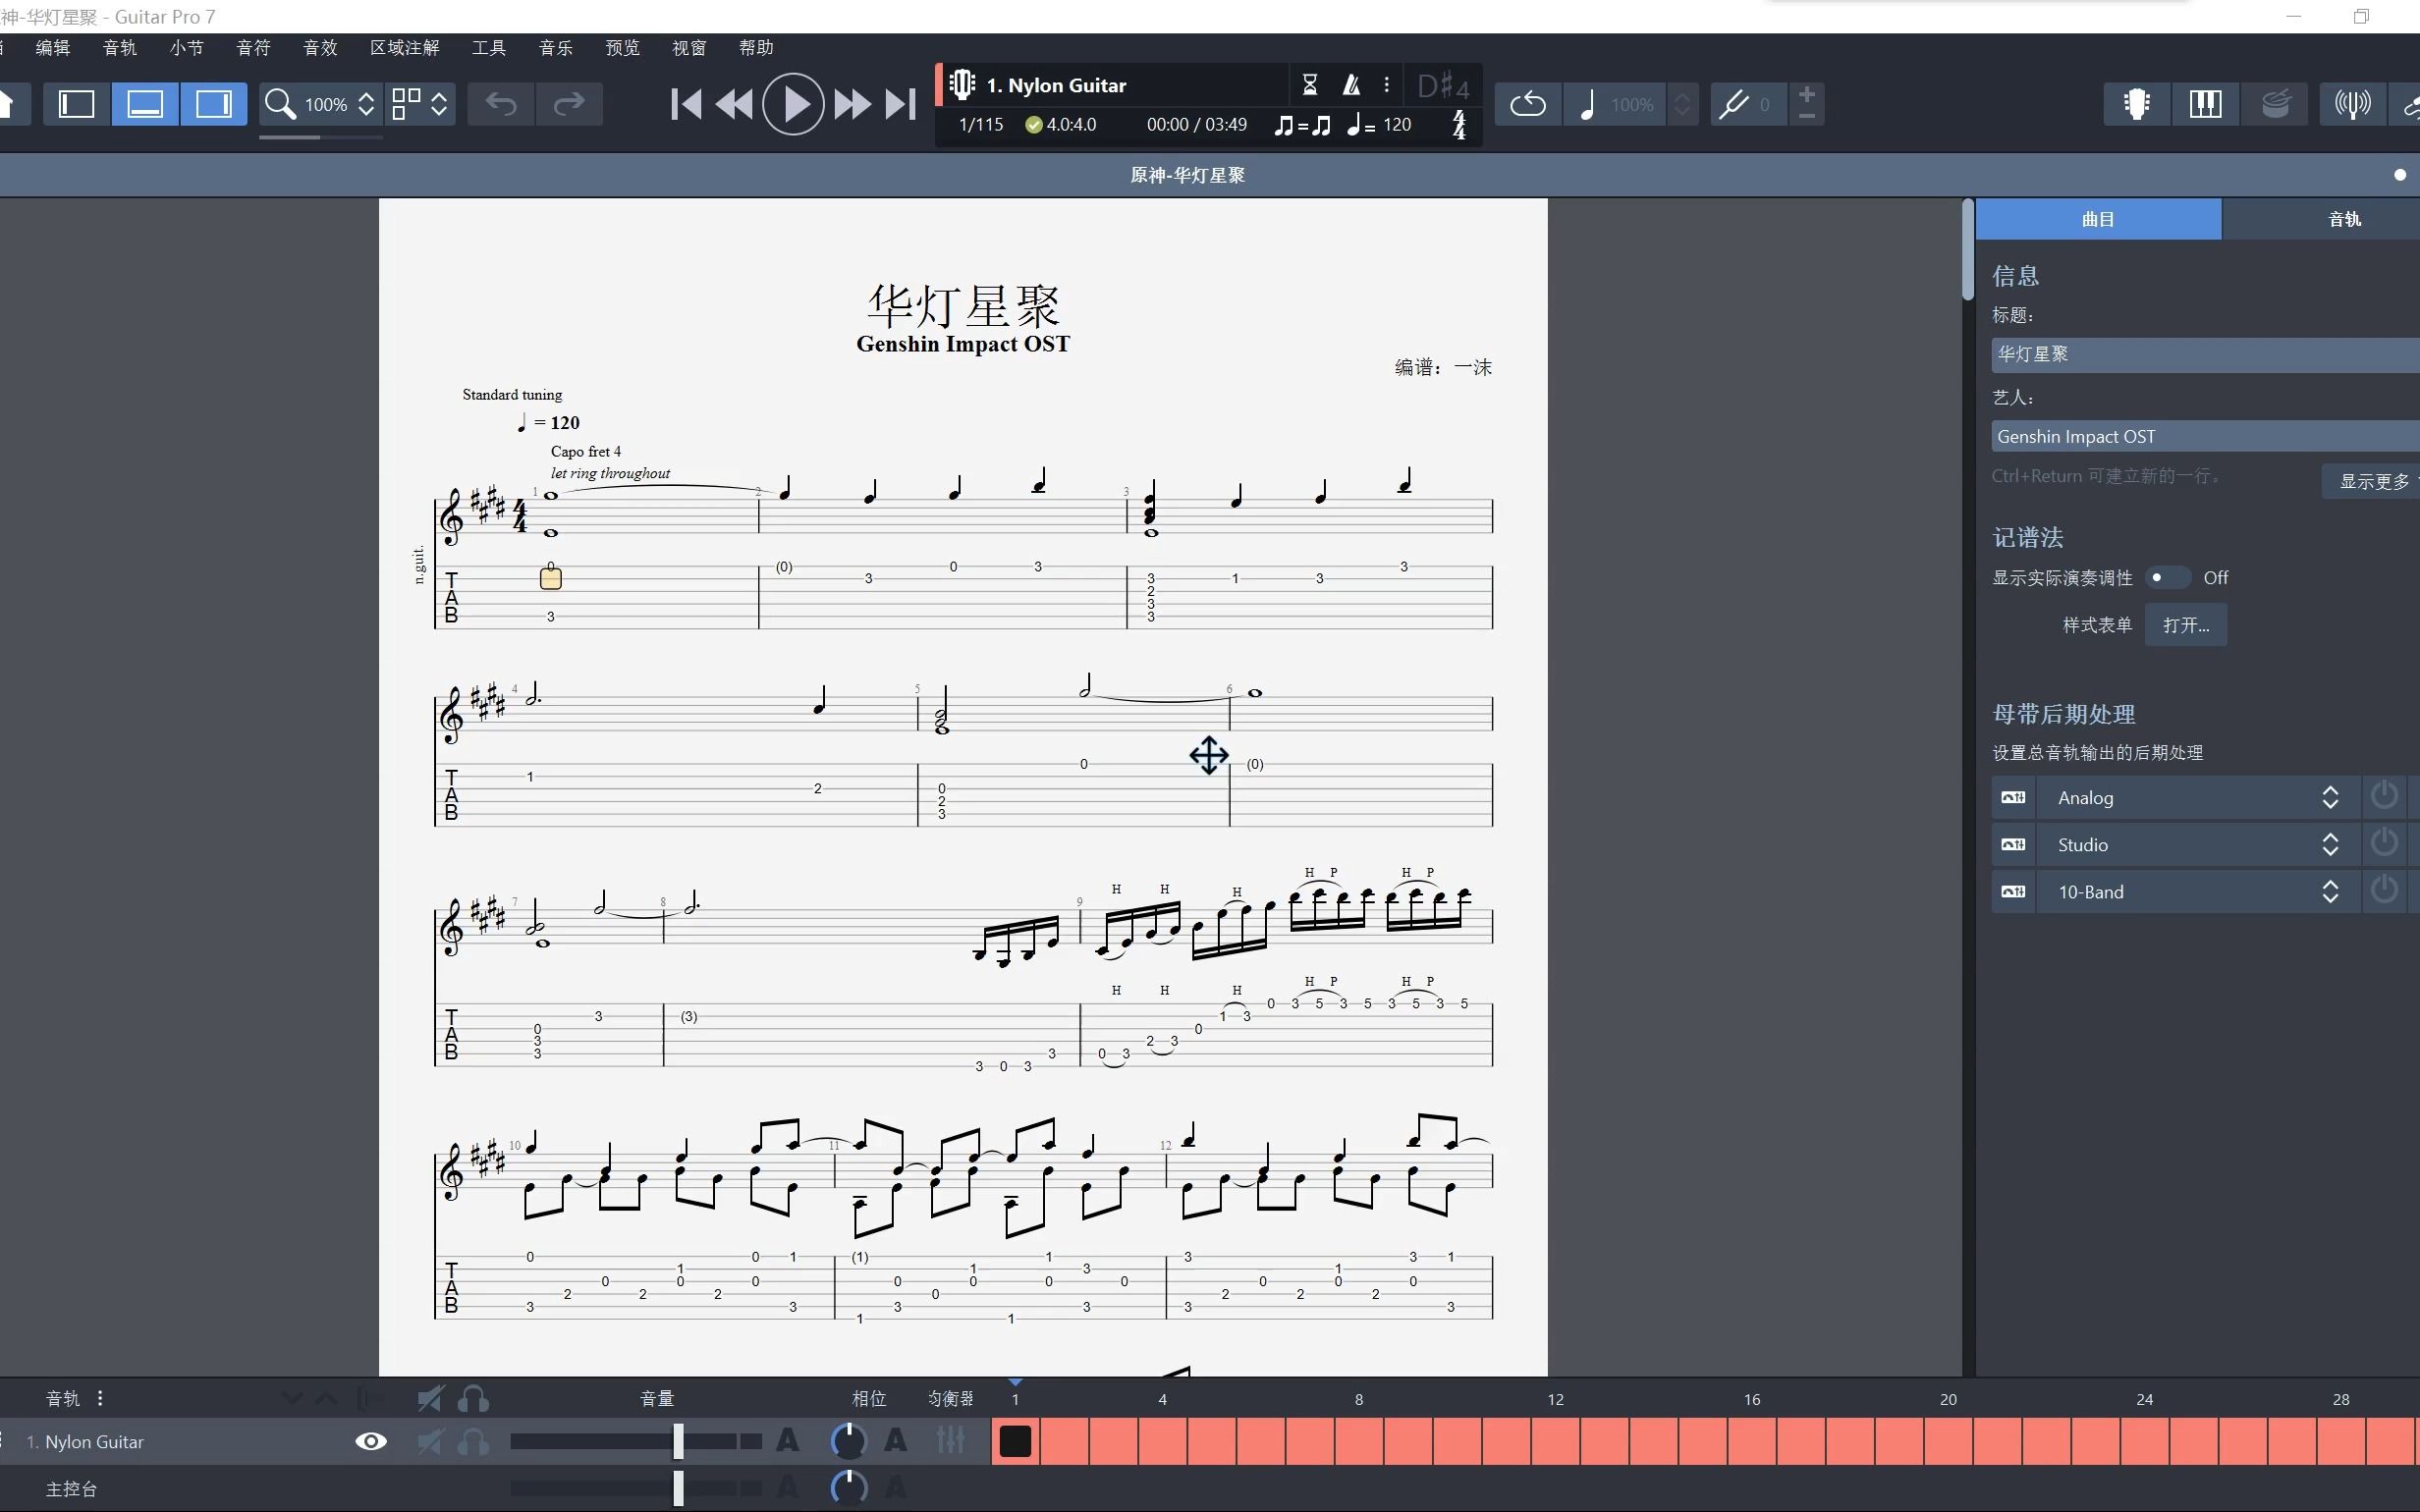This screenshot has width=2420, height=1512.
Task: Click the redo arrow button
Action: click(569, 104)
